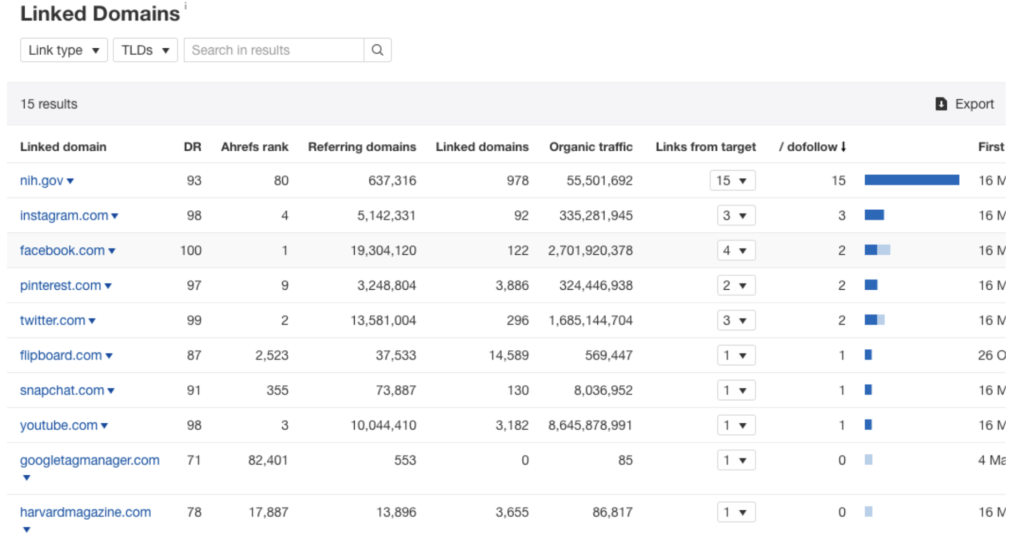Sort table by DR column
The width and height of the screenshot is (1024, 544).
[x=193, y=147]
